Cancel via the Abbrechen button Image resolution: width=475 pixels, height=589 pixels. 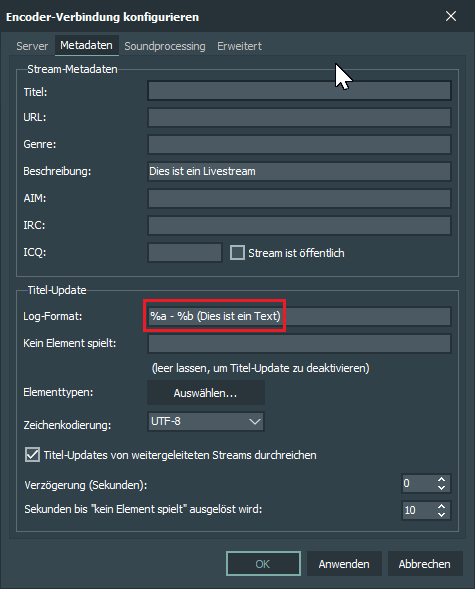pos(425,563)
